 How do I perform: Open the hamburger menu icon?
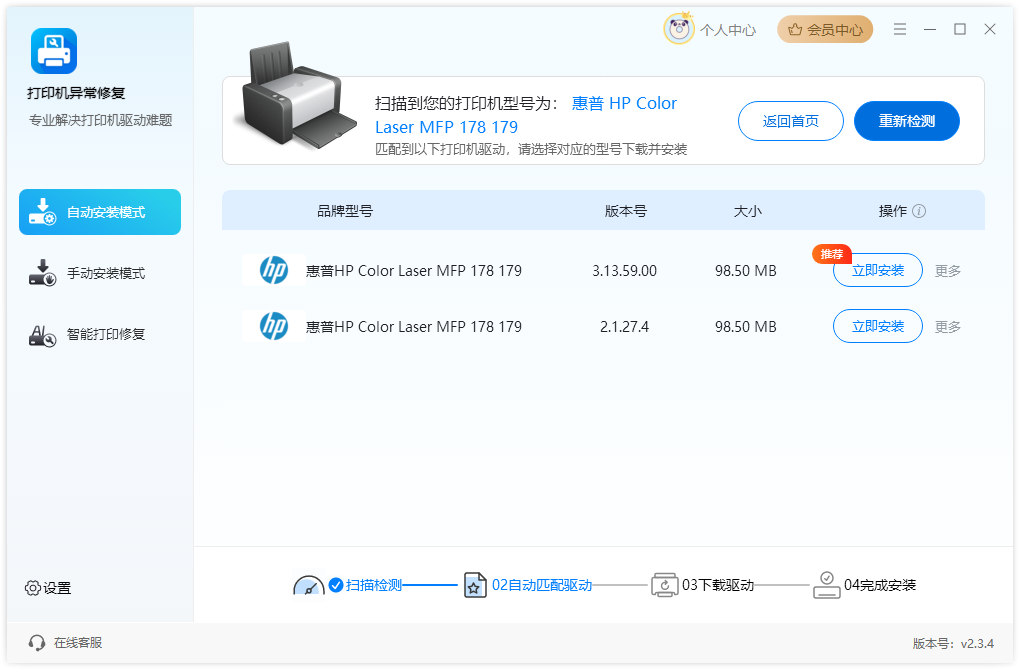click(900, 29)
